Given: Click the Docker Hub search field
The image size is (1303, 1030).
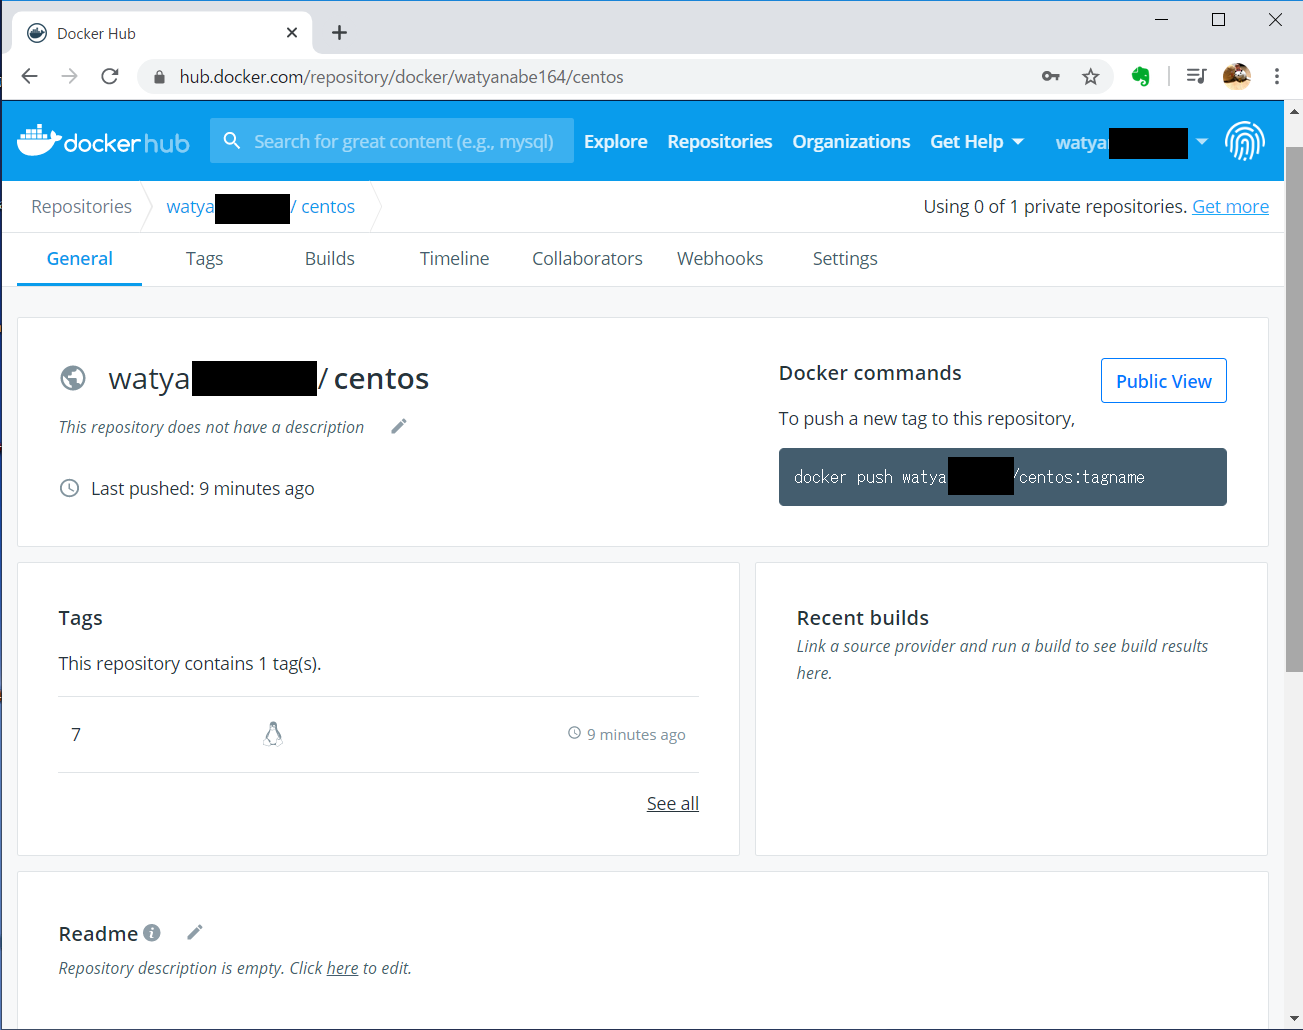Looking at the screenshot, I should [x=392, y=141].
